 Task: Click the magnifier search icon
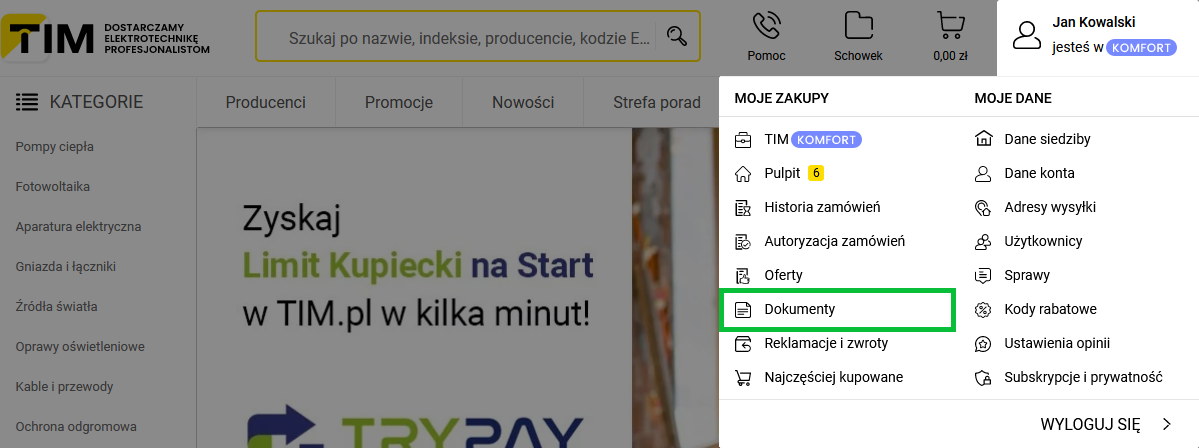[677, 36]
